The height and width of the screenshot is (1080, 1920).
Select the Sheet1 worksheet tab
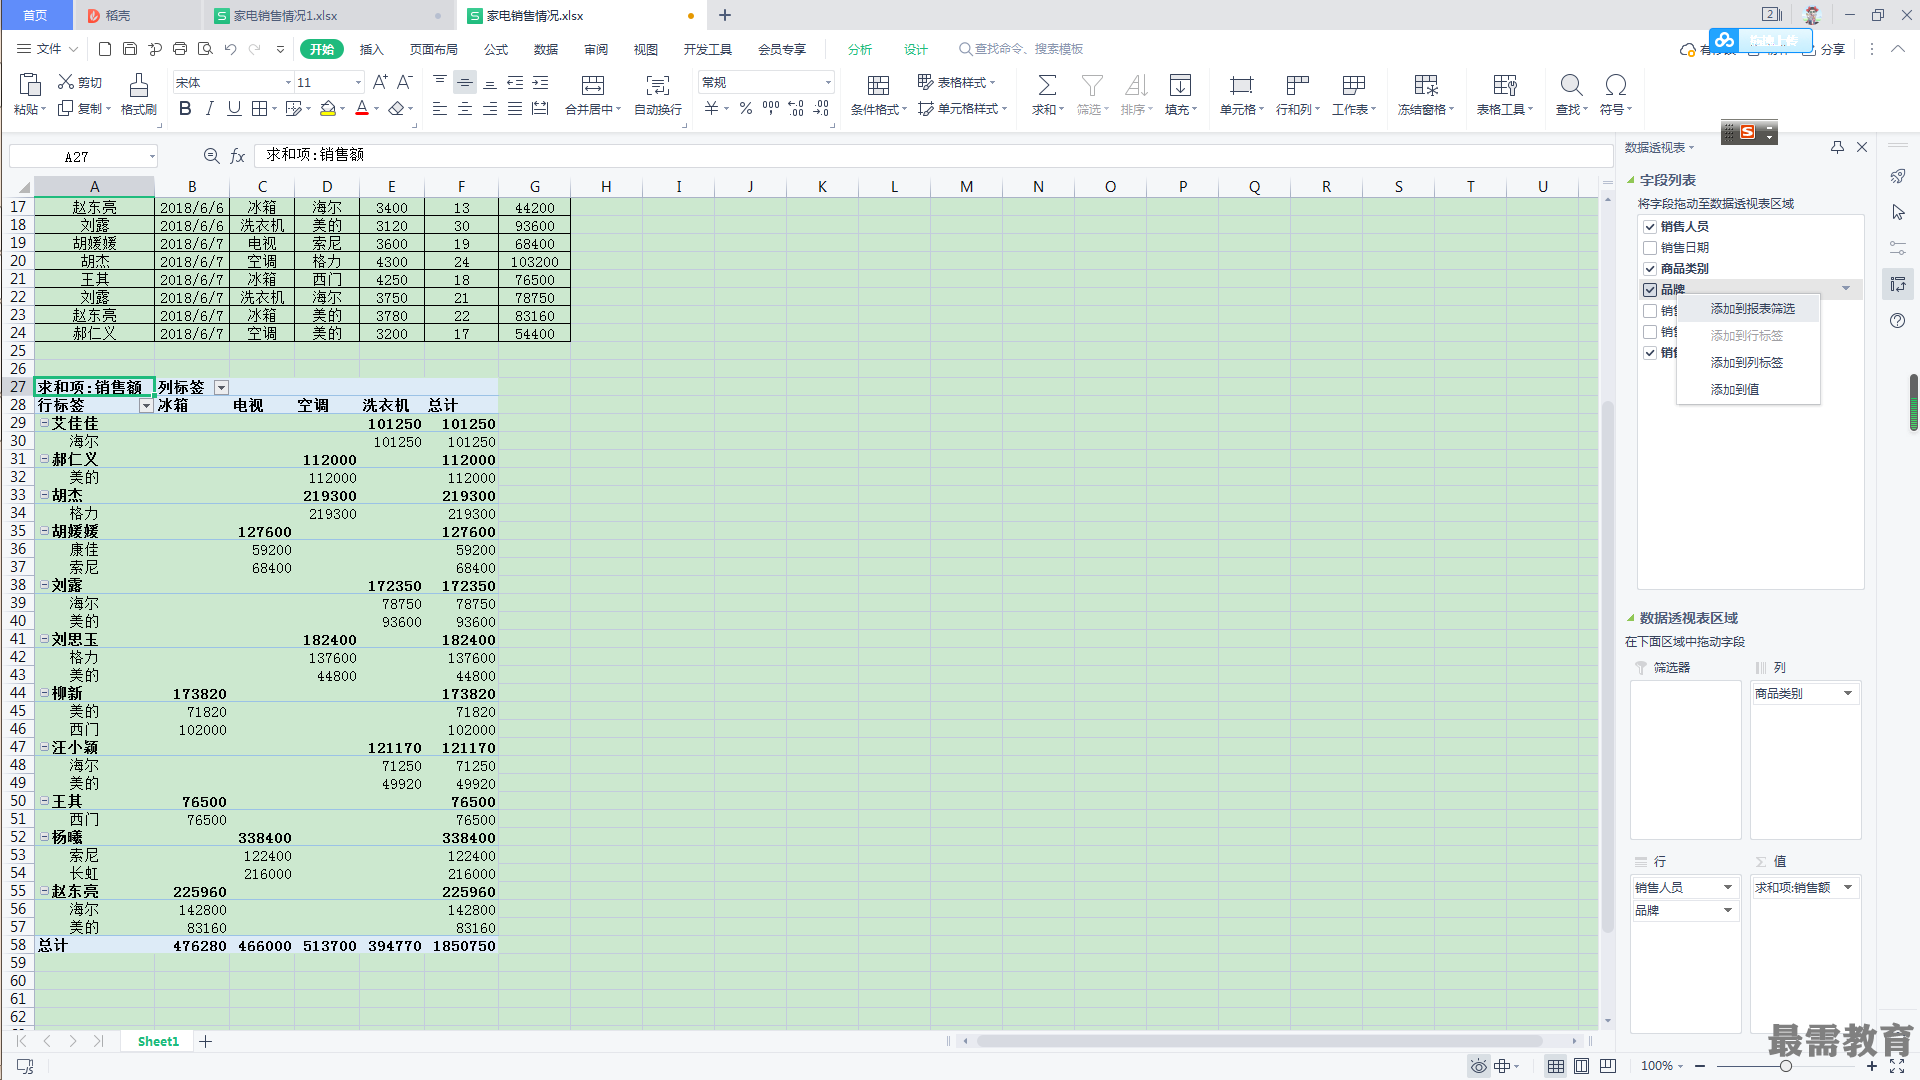[x=158, y=1042]
